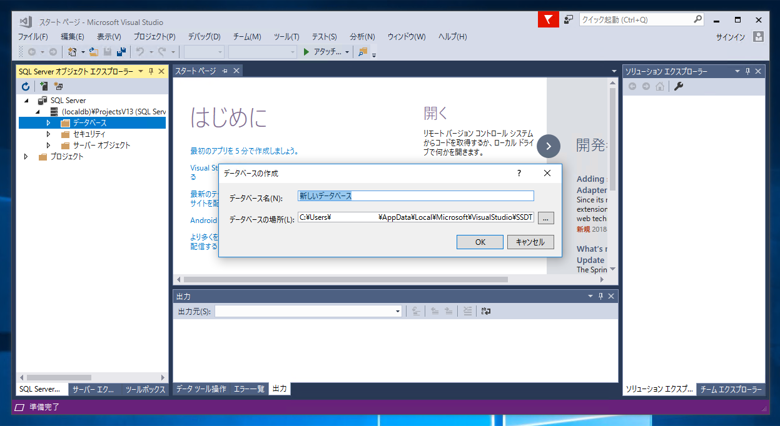Toggle auto-hide pin on SQL Server Object Explorer
The width and height of the screenshot is (780, 426).
pyautogui.click(x=151, y=72)
